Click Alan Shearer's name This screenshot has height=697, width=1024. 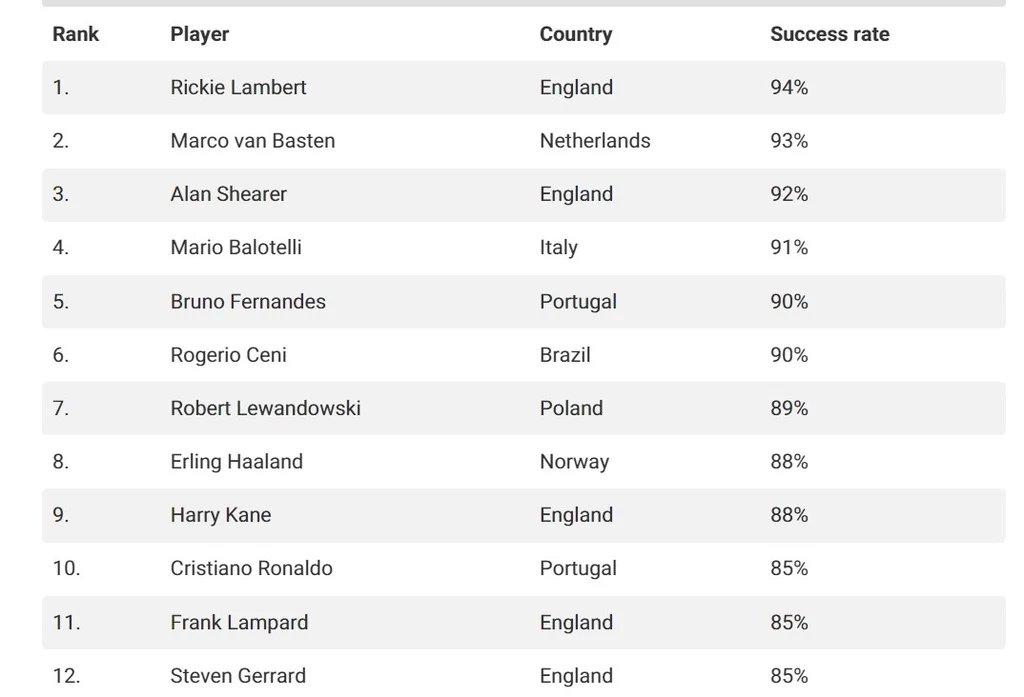pos(228,194)
